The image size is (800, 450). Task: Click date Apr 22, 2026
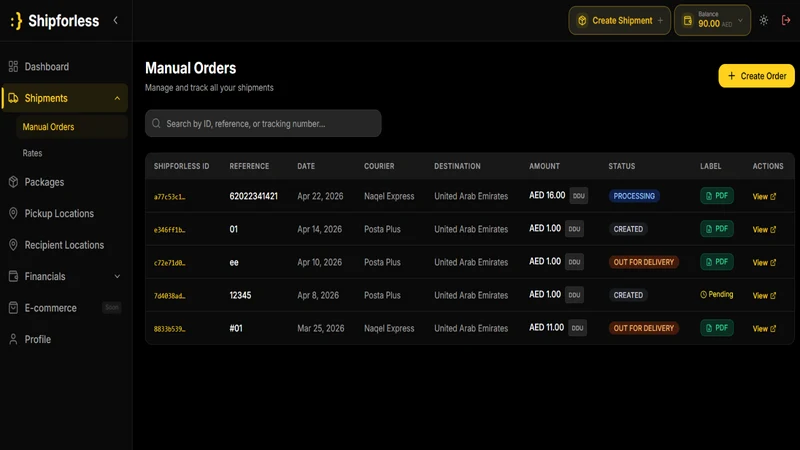[320, 196]
